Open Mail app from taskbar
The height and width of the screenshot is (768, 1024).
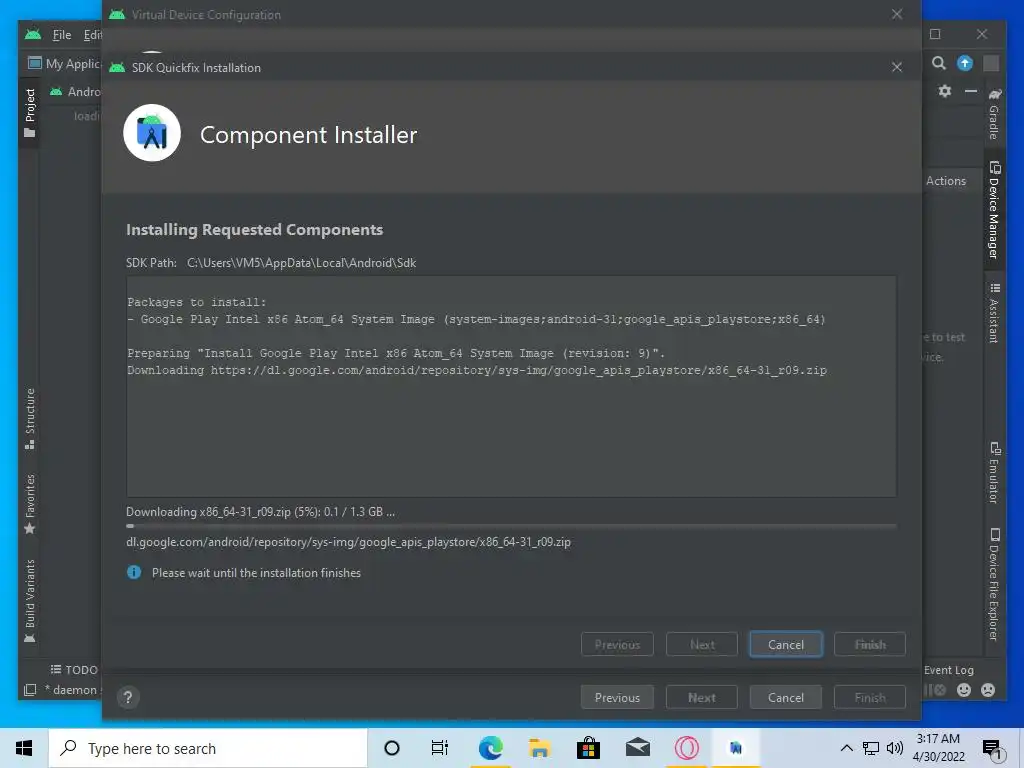pyautogui.click(x=637, y=748)
